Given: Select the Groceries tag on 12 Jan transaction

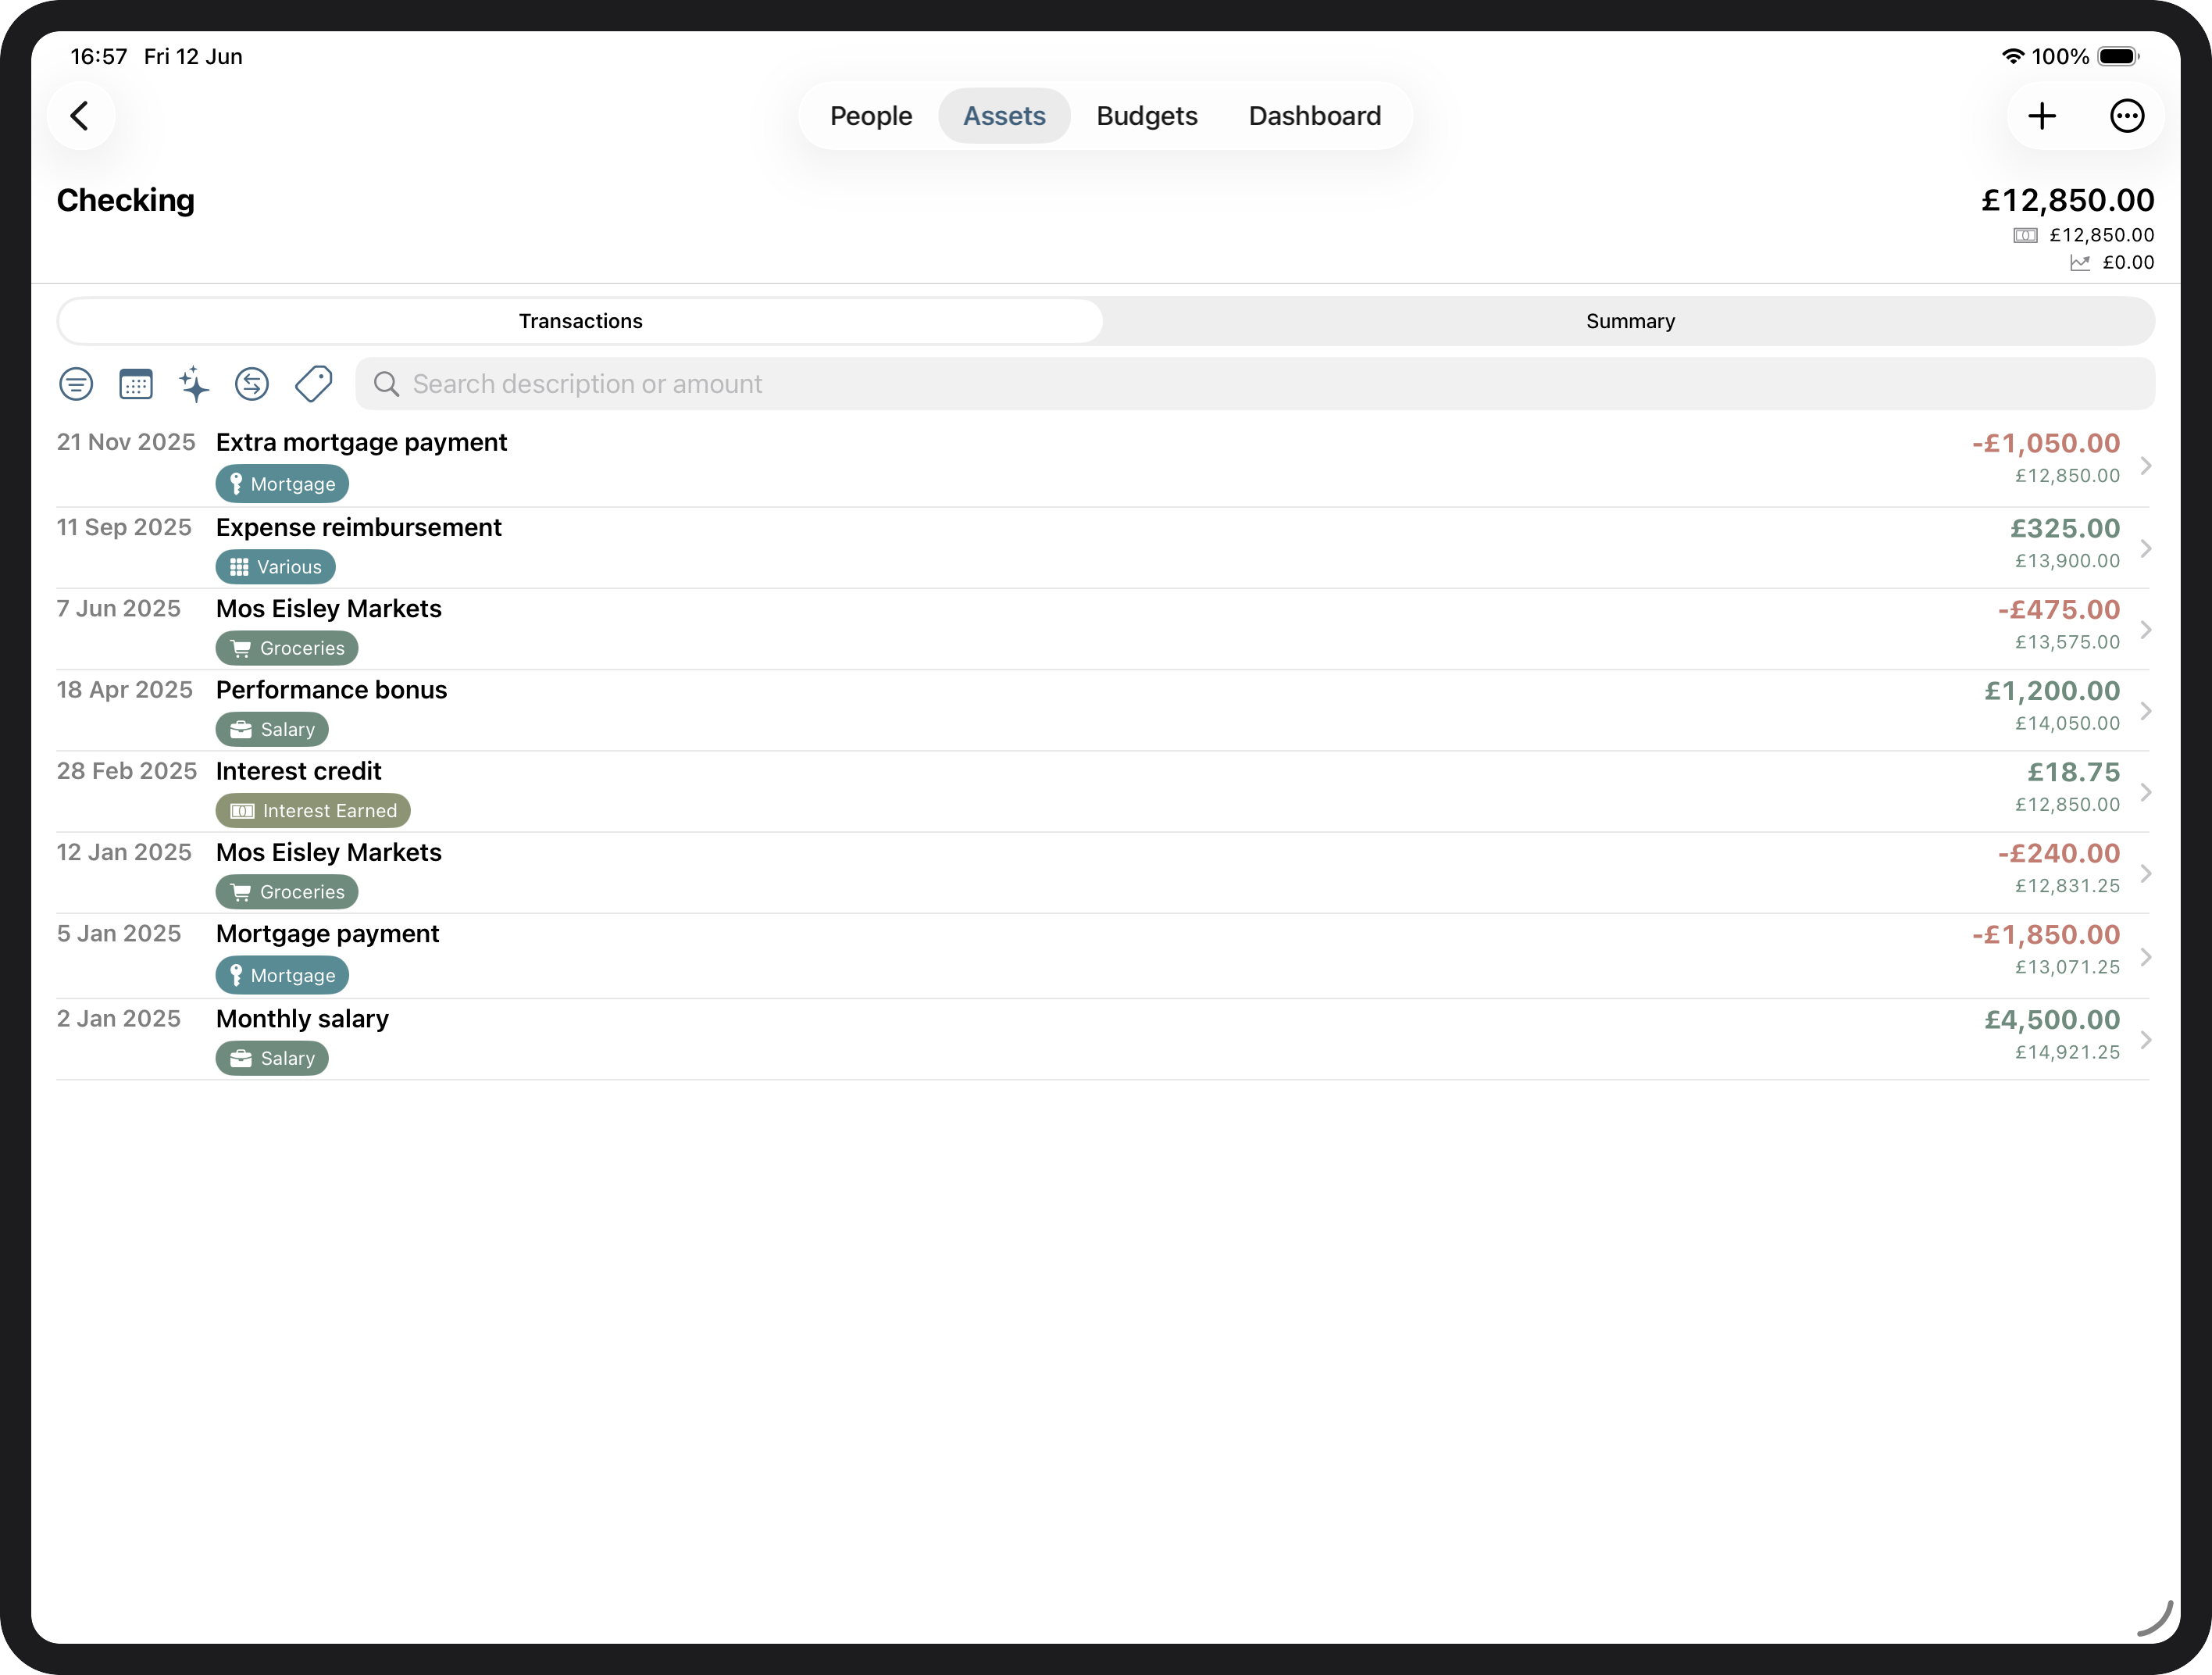Looking at the screenshot, I should coord(287,892).
